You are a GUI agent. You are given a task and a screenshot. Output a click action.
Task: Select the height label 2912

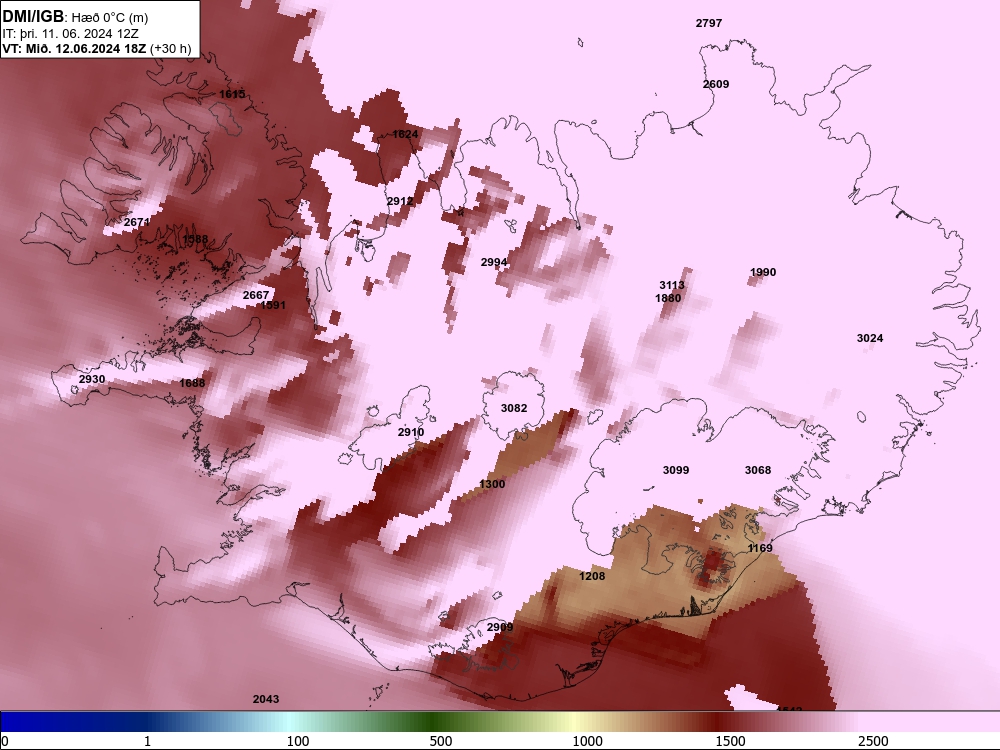pyautogui.click(x=400, y=201)
